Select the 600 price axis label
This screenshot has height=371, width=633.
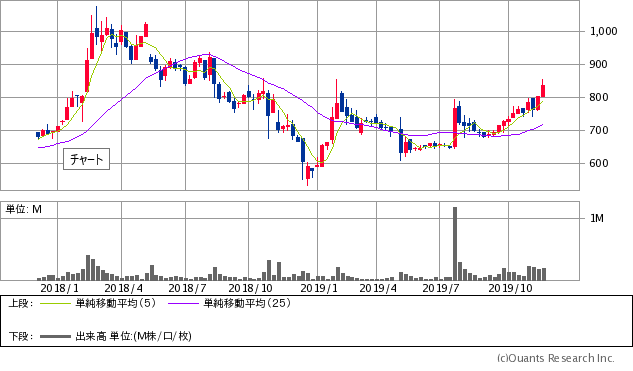coord(598,163)
